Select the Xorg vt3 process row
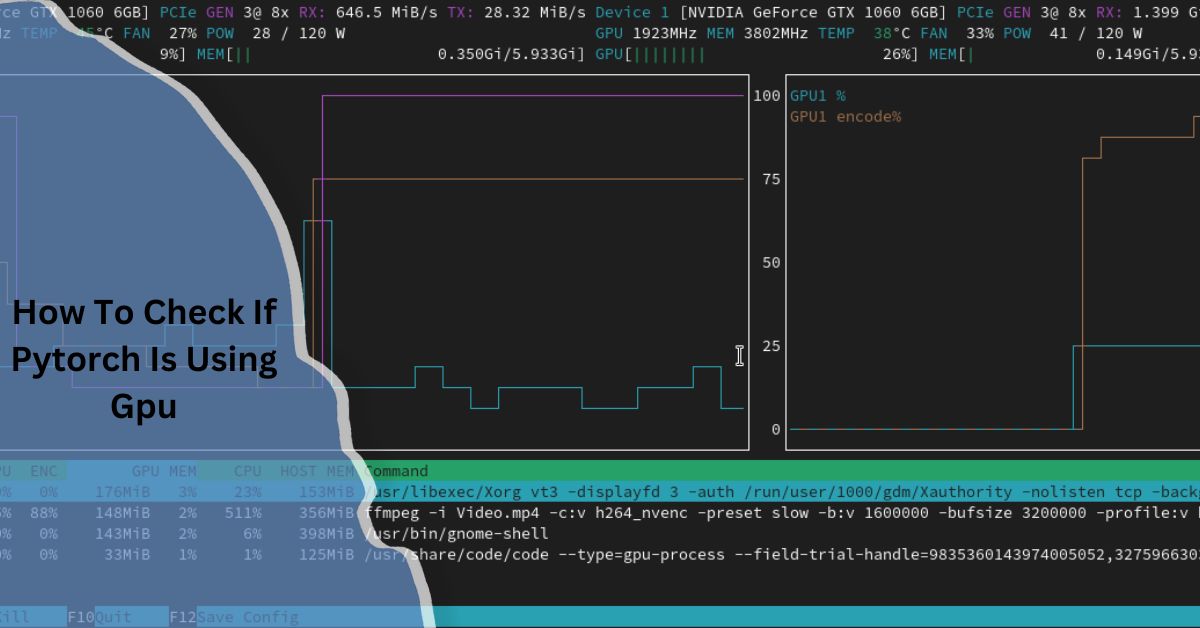Screen dimensions: 1200x628 pos(600,492)
